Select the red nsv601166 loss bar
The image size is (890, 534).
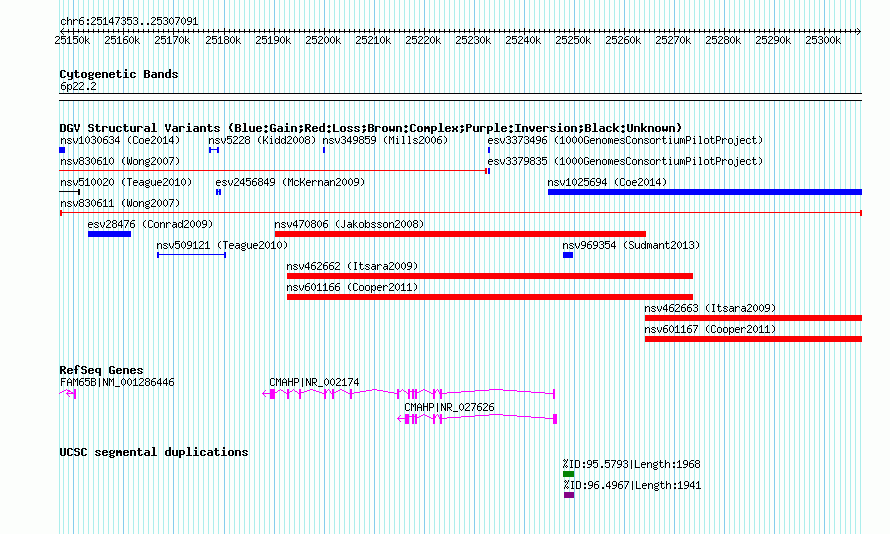click(x=490, y=297)
